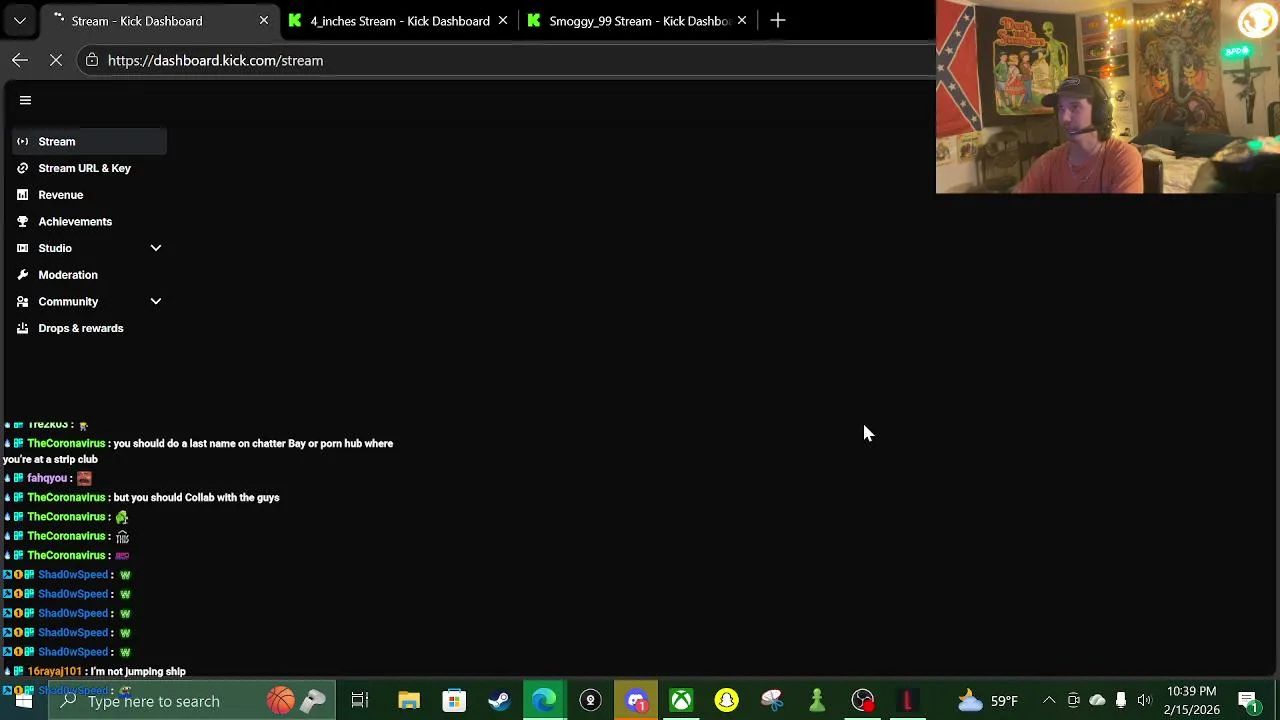Switch to the 4_inches Stream tab
Viewport: 1280px width, 720px height.
coord(398,21)
